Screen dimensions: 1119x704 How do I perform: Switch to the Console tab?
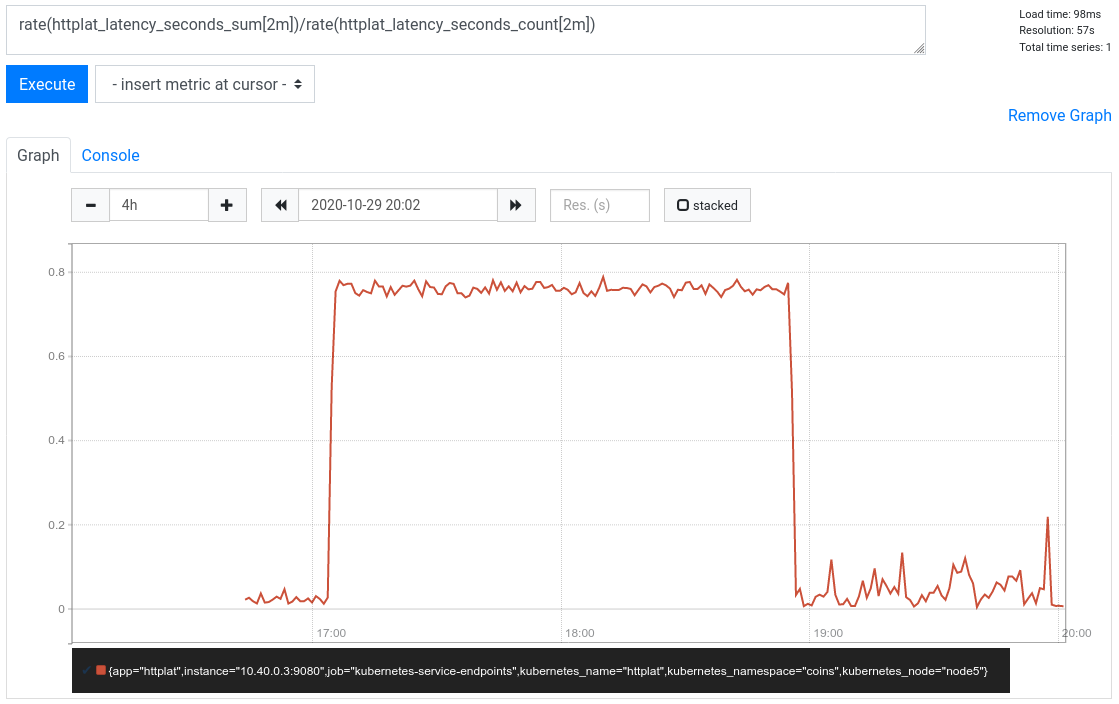point(110,155)
